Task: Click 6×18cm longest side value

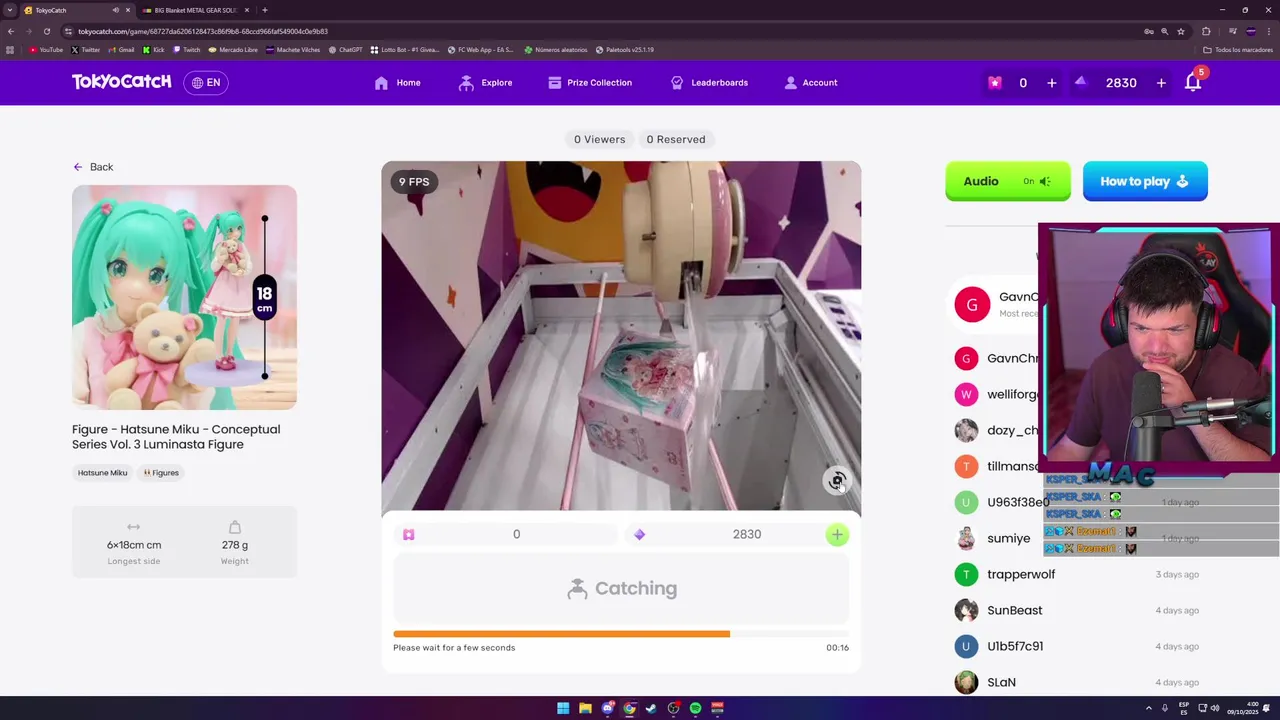Action: [134, 545]
